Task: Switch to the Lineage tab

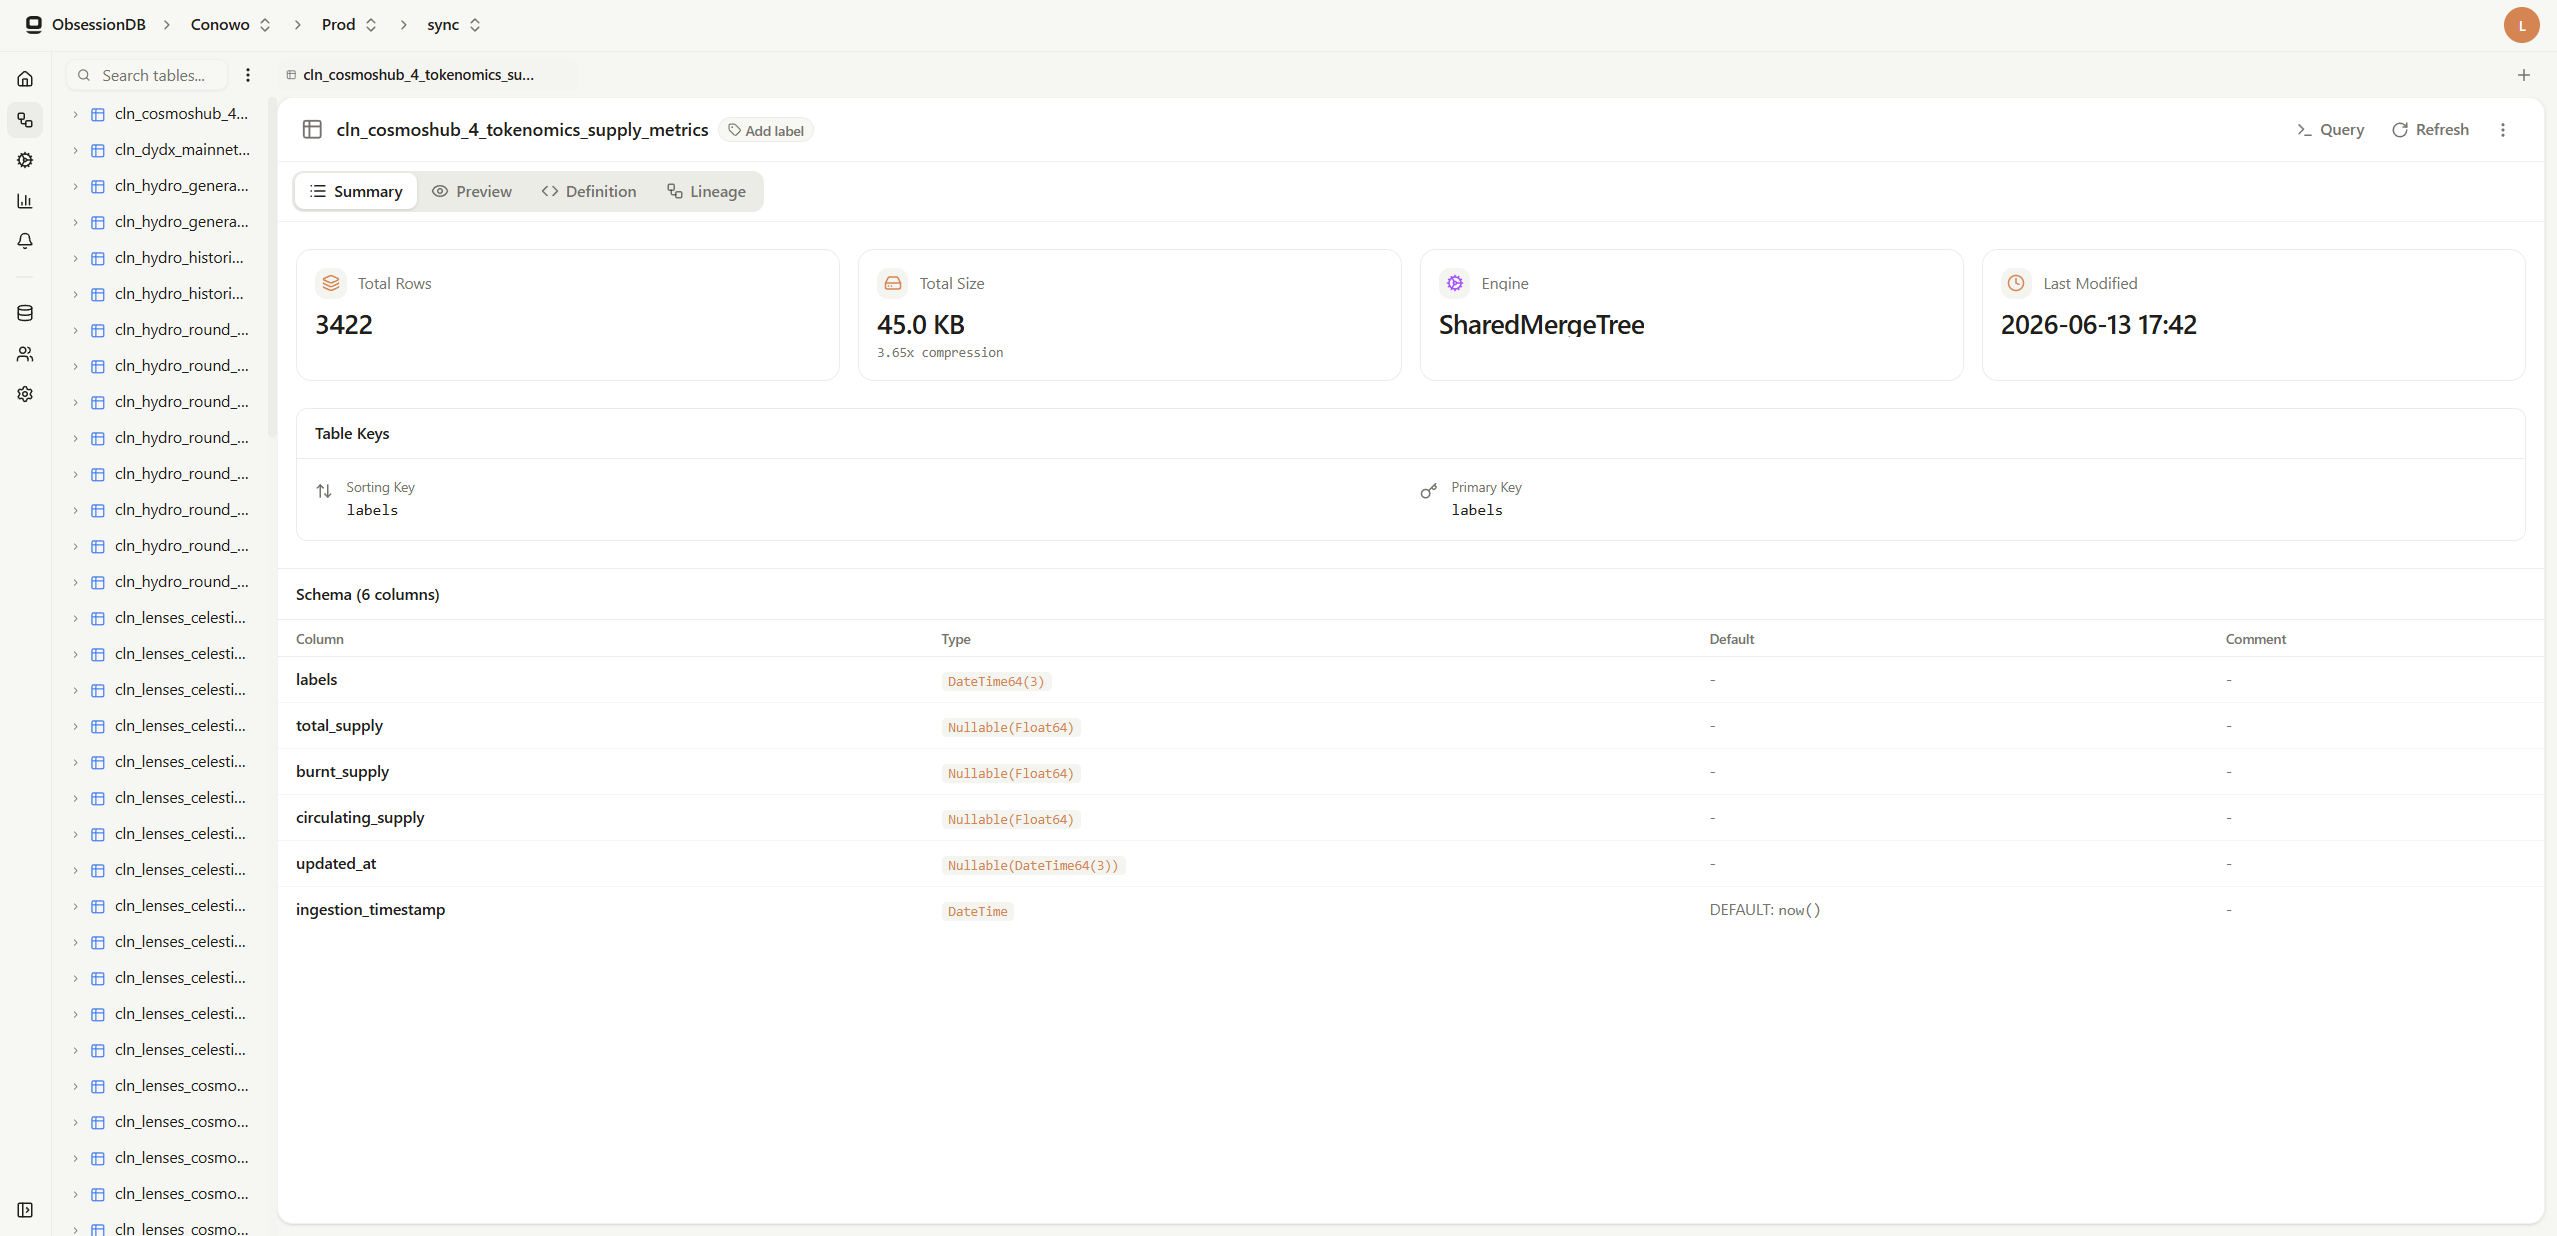Action: click(x=706, y=191)
